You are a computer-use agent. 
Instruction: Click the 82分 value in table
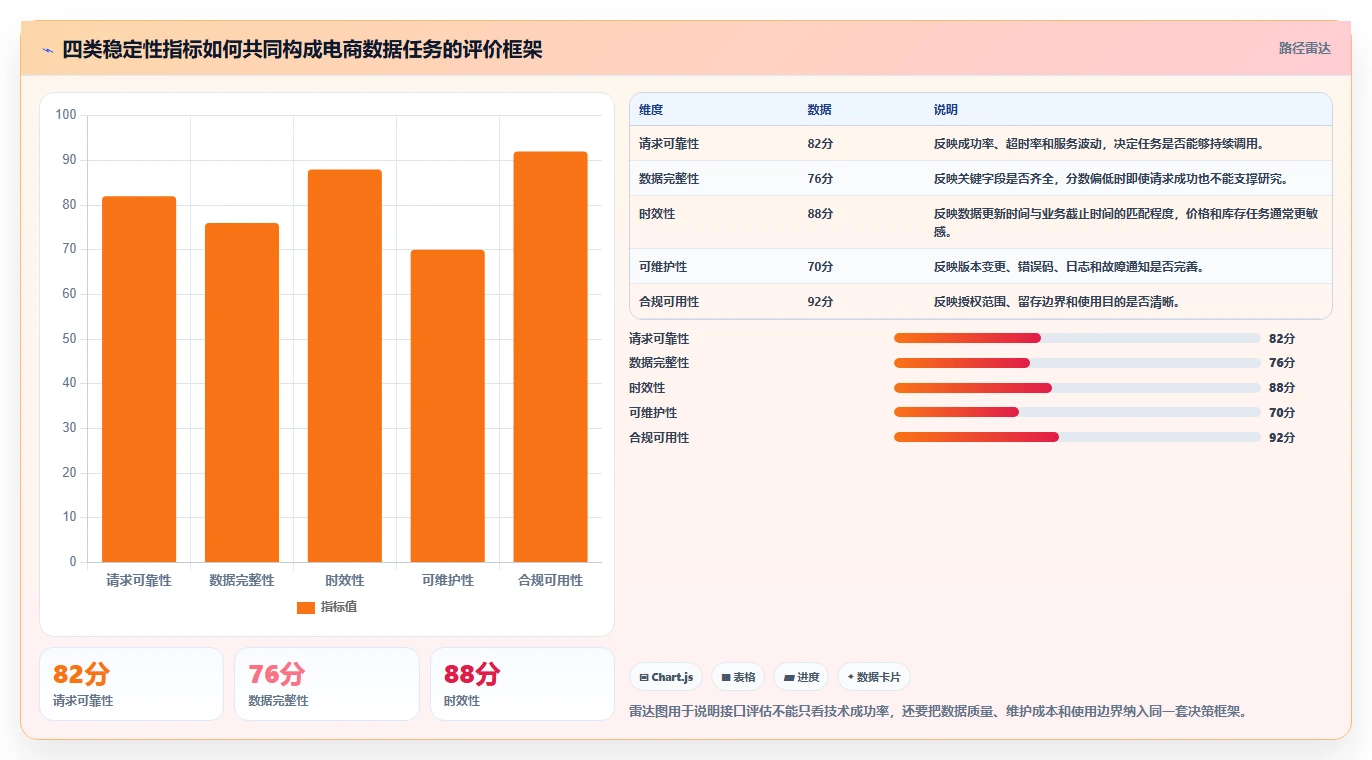[x=820, y=144]
